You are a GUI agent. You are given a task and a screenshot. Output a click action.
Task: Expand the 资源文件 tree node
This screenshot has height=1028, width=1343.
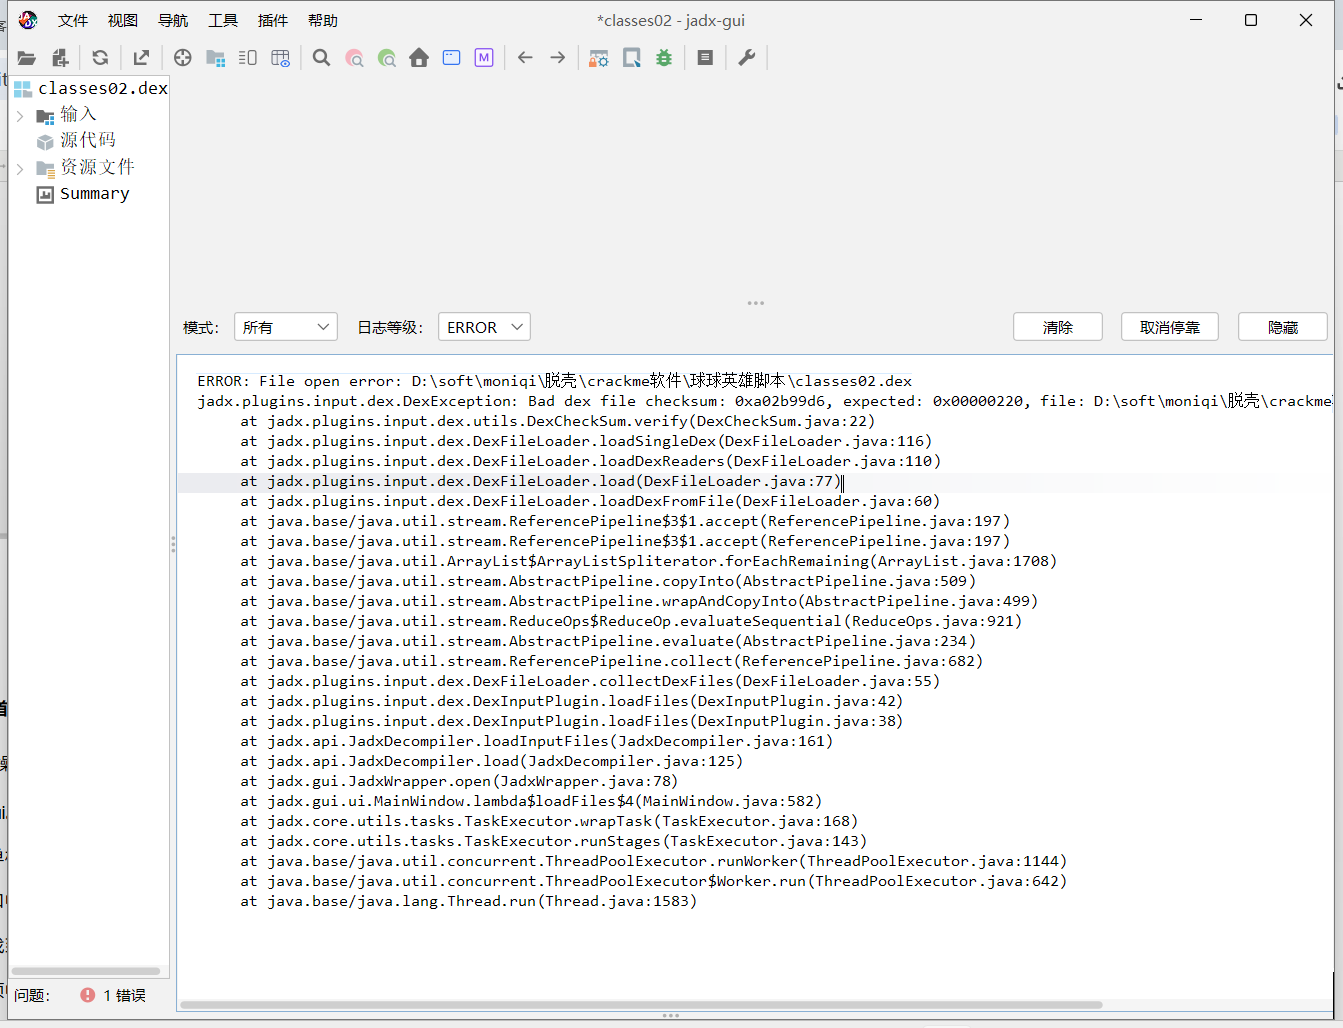click(20, 169)
